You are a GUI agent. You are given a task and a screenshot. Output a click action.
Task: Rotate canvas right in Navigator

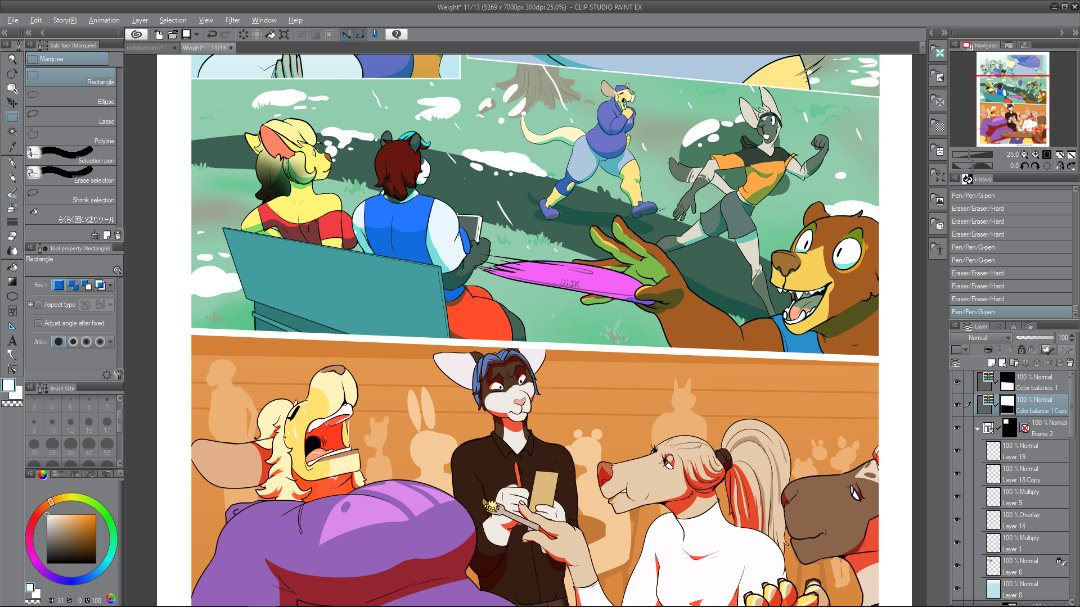1035,166
